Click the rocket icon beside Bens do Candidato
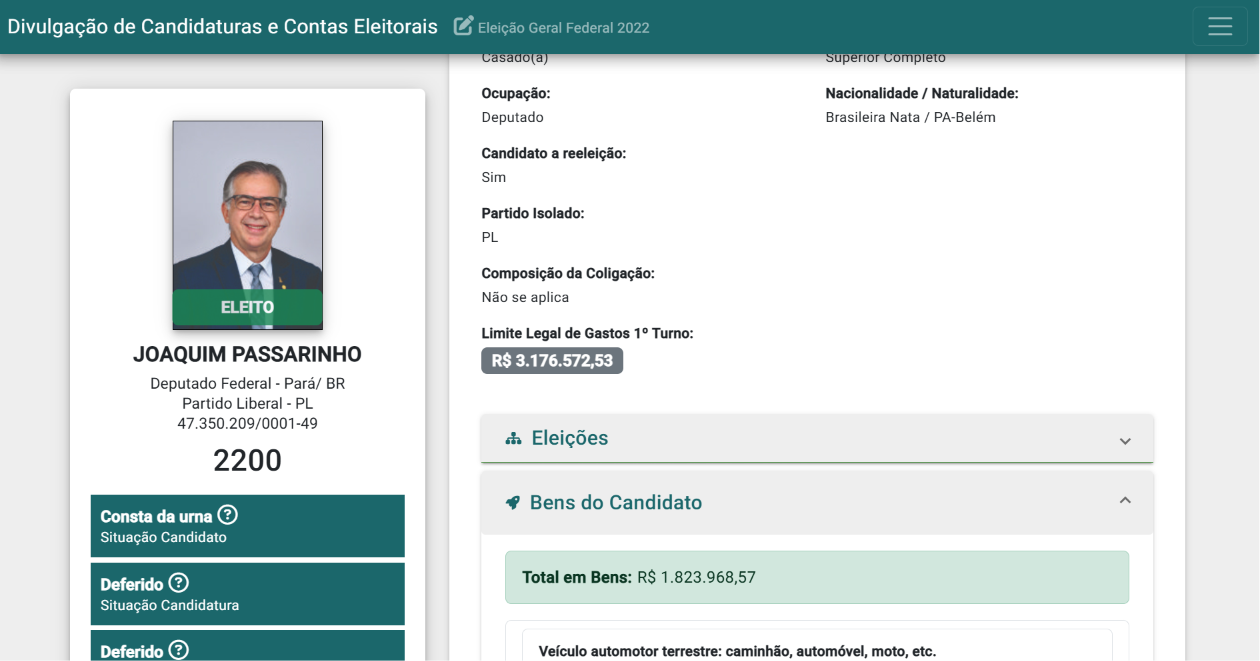 (x=513, y=503)
